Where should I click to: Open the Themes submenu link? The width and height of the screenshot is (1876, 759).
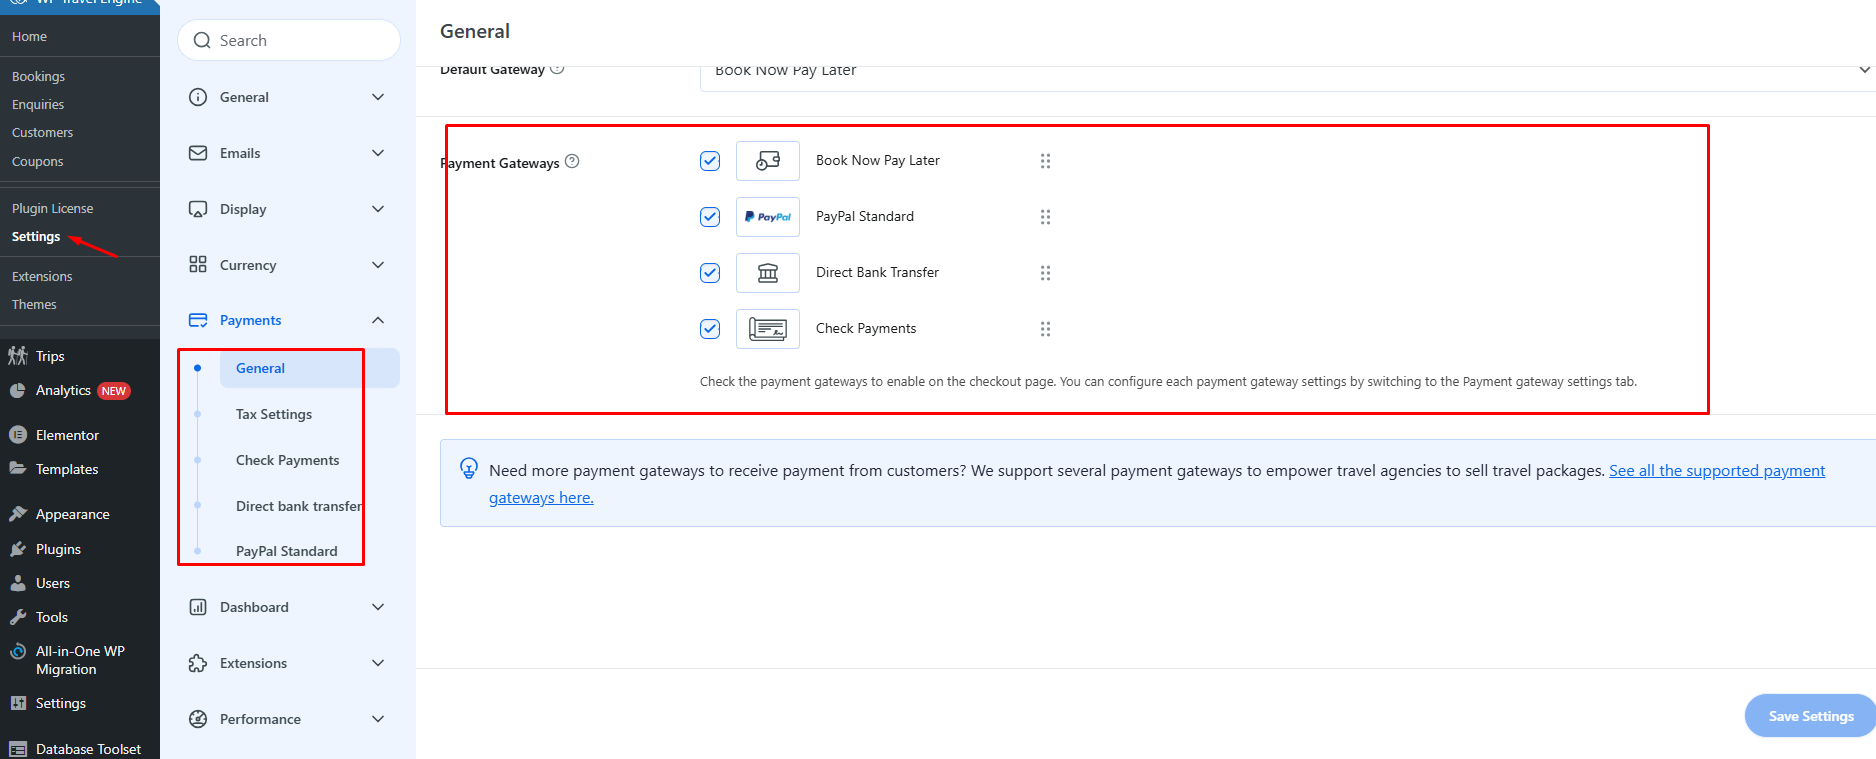pos(34,304)
